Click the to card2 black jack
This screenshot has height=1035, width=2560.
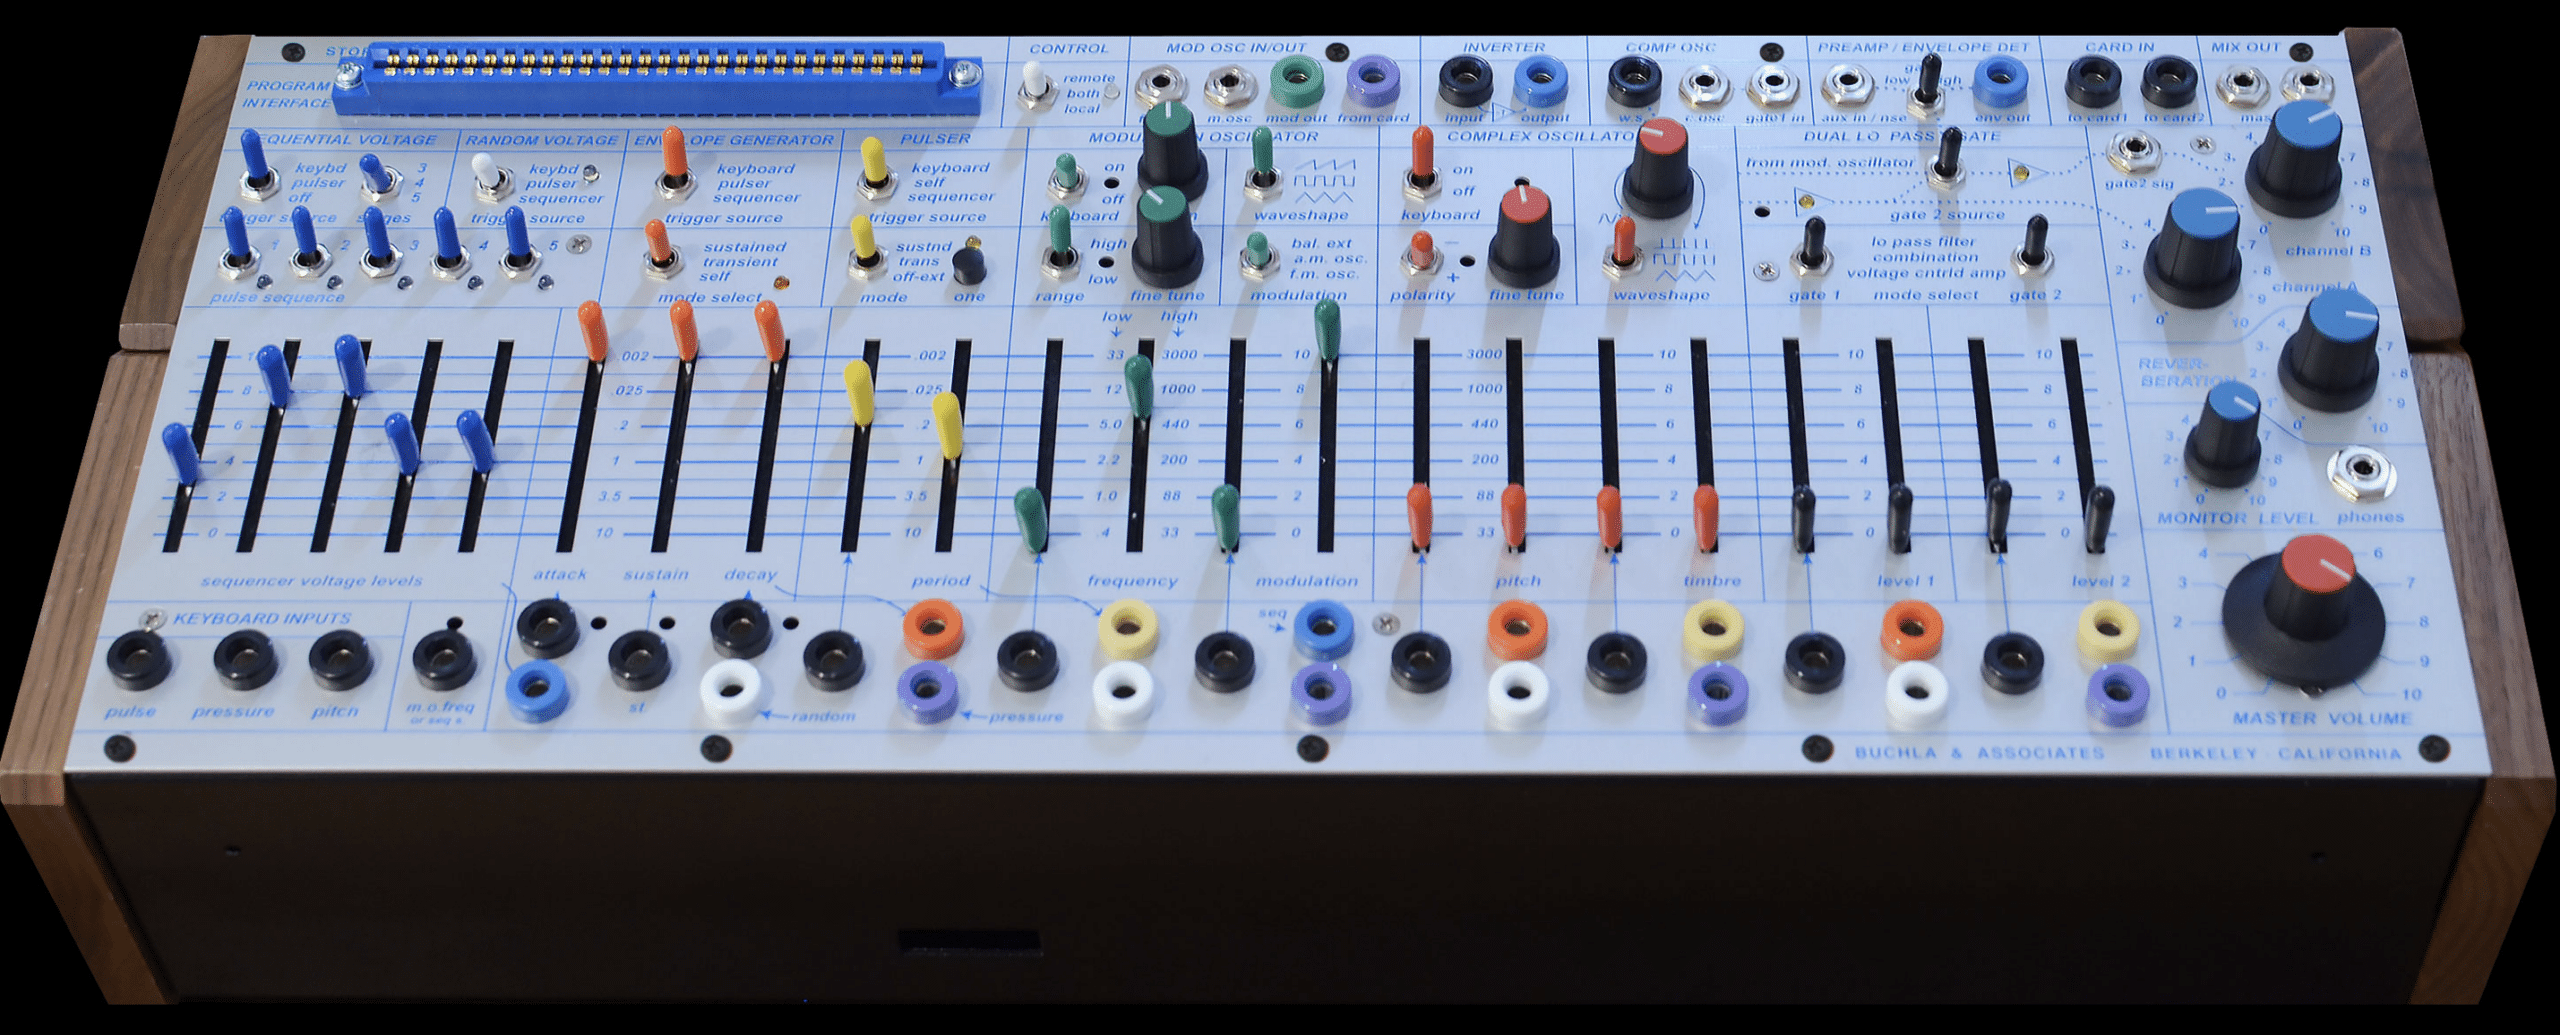(2168, 82)
